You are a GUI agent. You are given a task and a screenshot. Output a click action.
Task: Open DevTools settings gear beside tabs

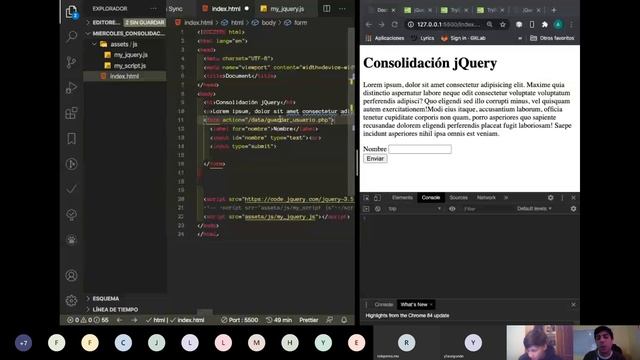pyautogui.click(x=551, y=198)
